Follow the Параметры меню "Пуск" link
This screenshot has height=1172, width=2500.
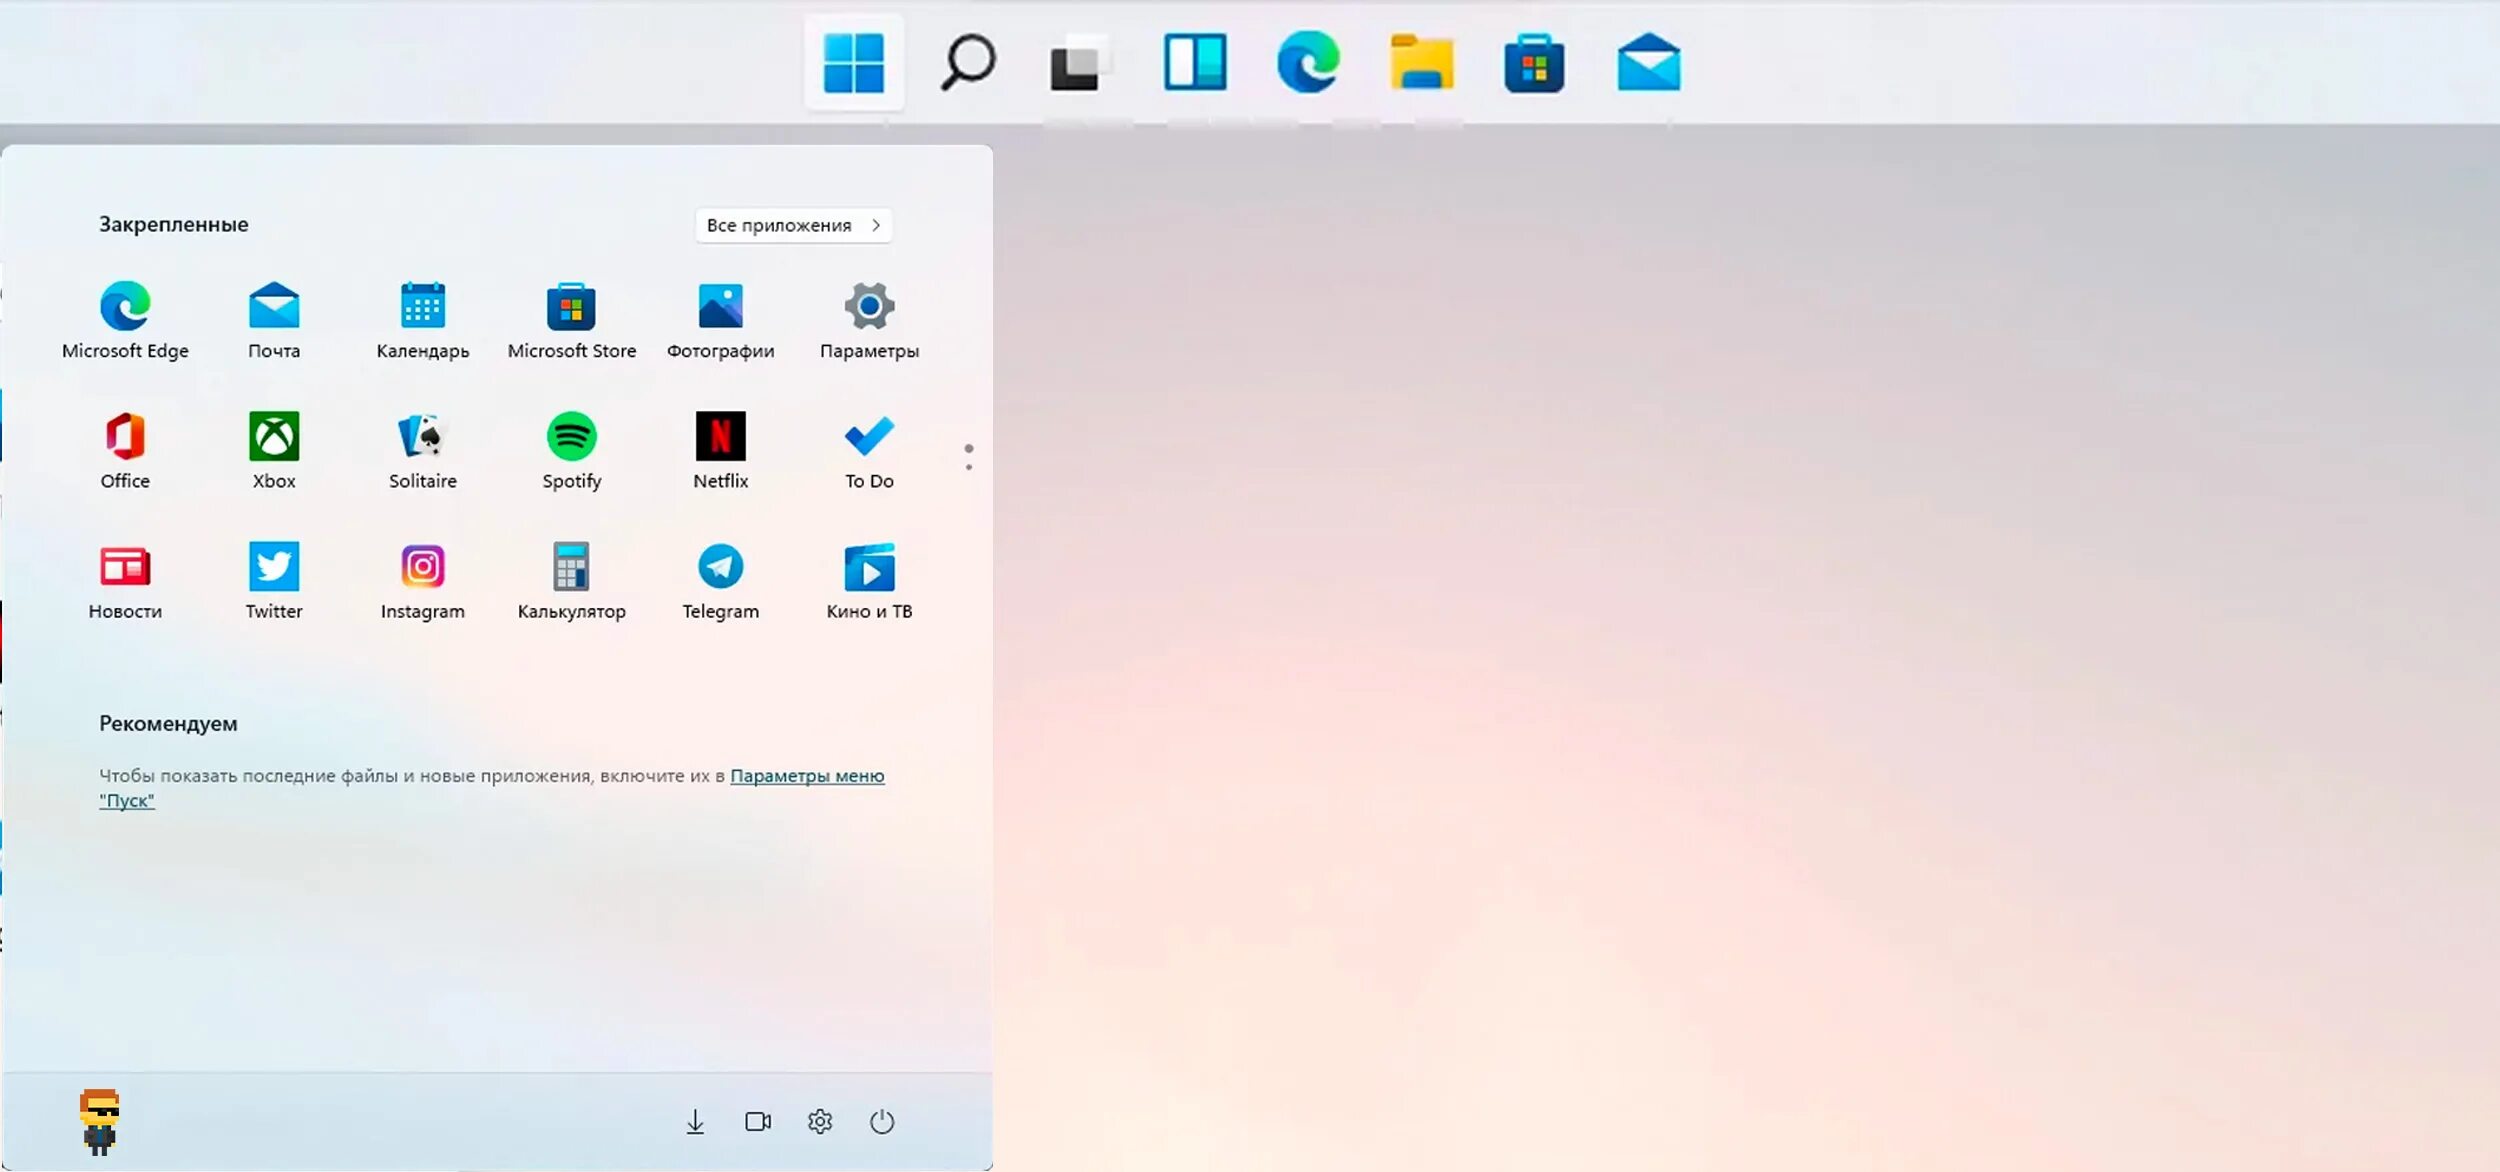806,776
